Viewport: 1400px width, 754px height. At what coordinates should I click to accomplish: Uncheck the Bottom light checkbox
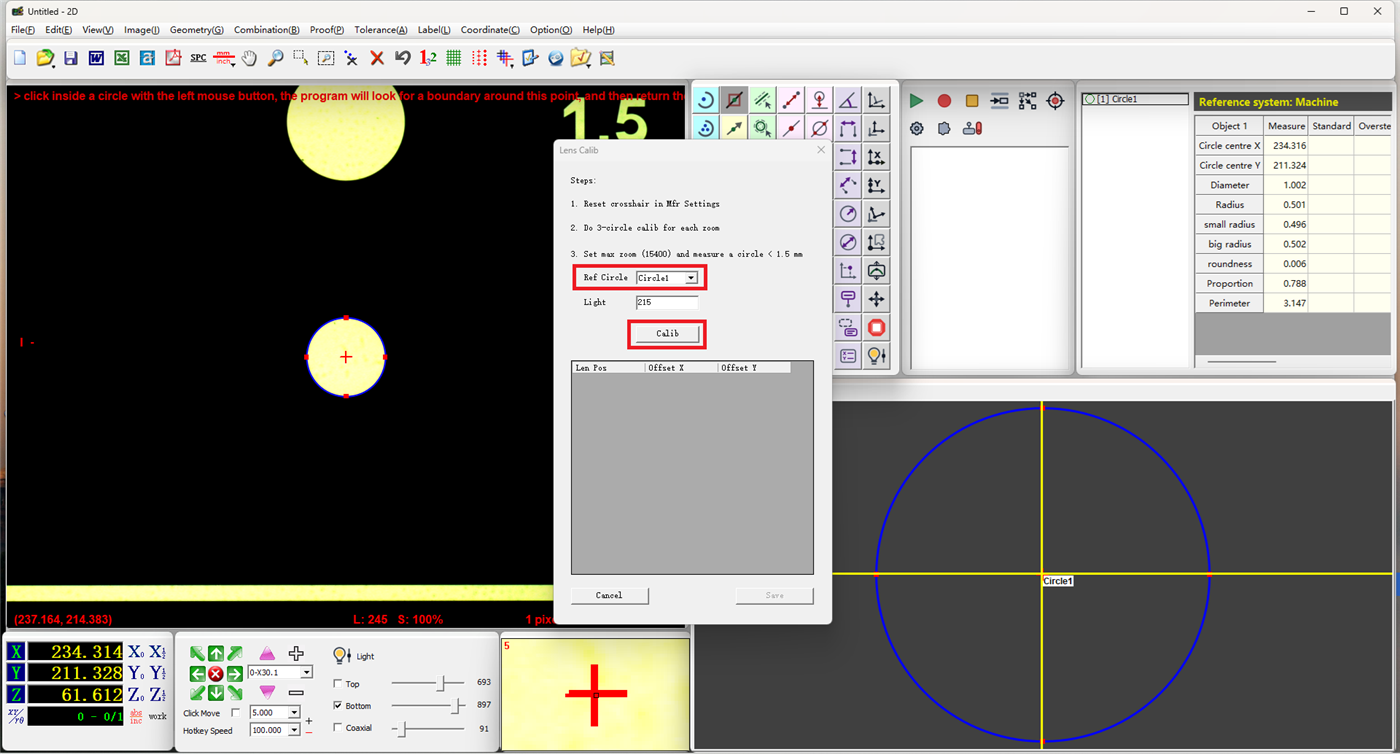(x=337, y=706)
